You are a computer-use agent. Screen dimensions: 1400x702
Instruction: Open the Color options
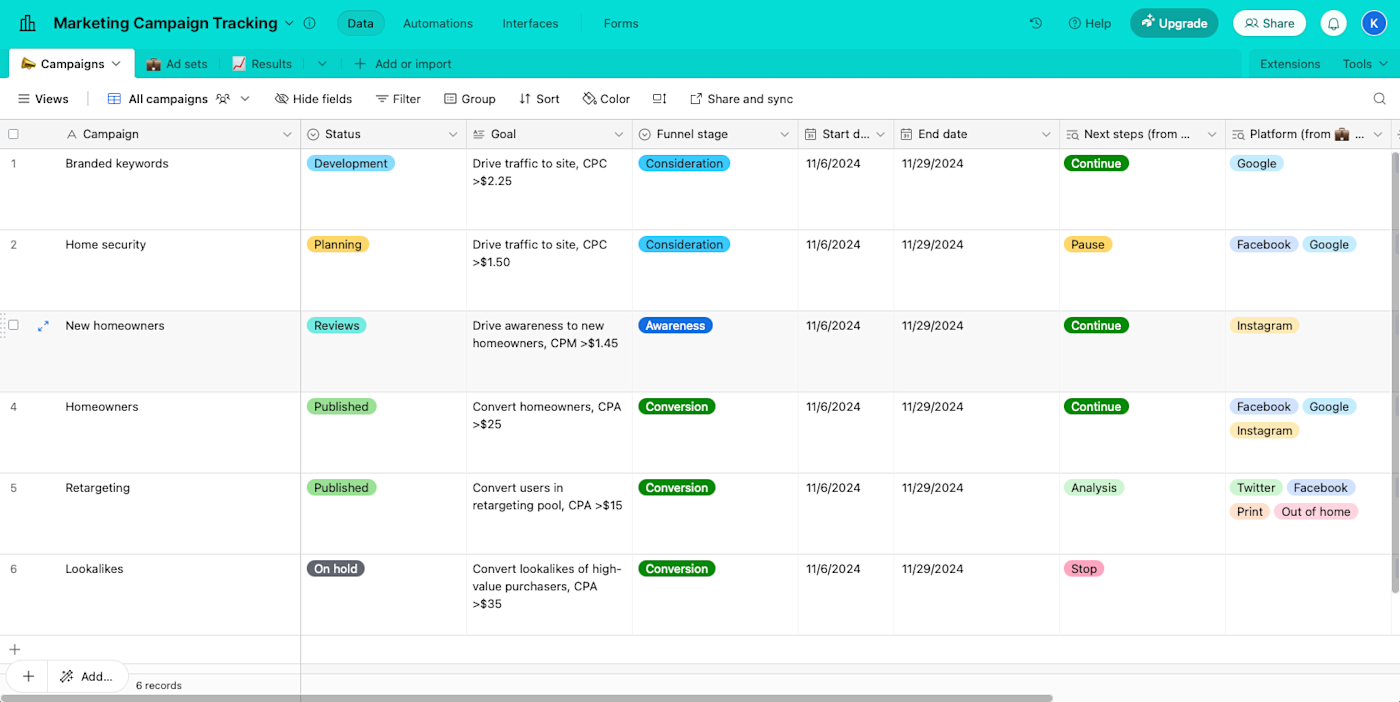coord(606,99)
